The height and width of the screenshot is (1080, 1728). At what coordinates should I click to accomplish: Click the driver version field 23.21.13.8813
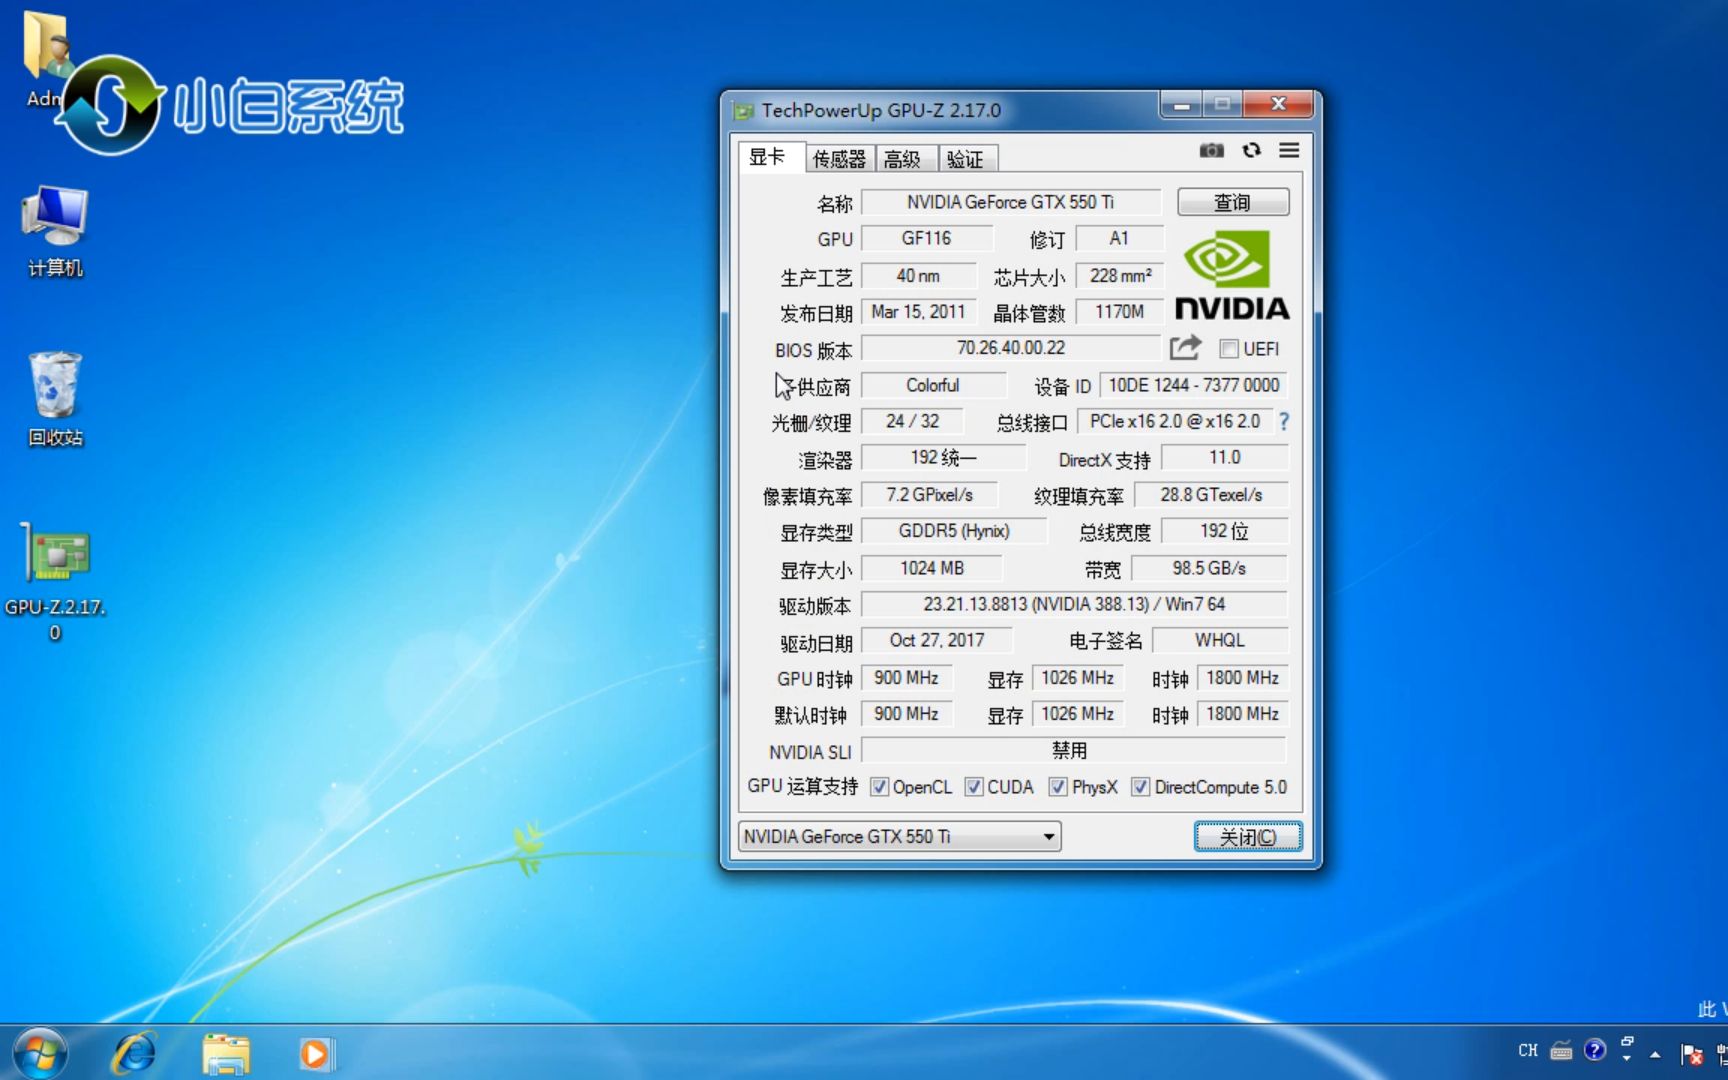tap(1074, 604)
